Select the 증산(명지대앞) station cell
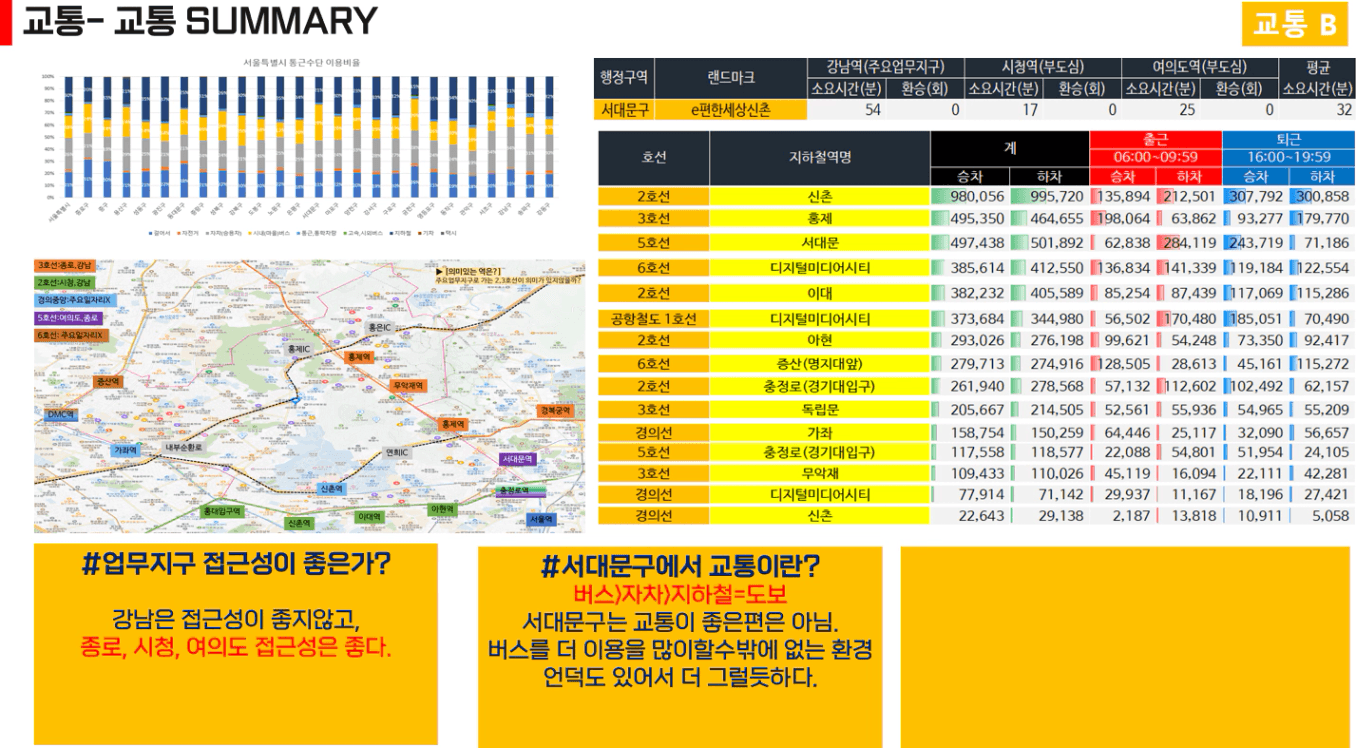The height and width of the screenshot is (748, 1356). tap(819, 364)
